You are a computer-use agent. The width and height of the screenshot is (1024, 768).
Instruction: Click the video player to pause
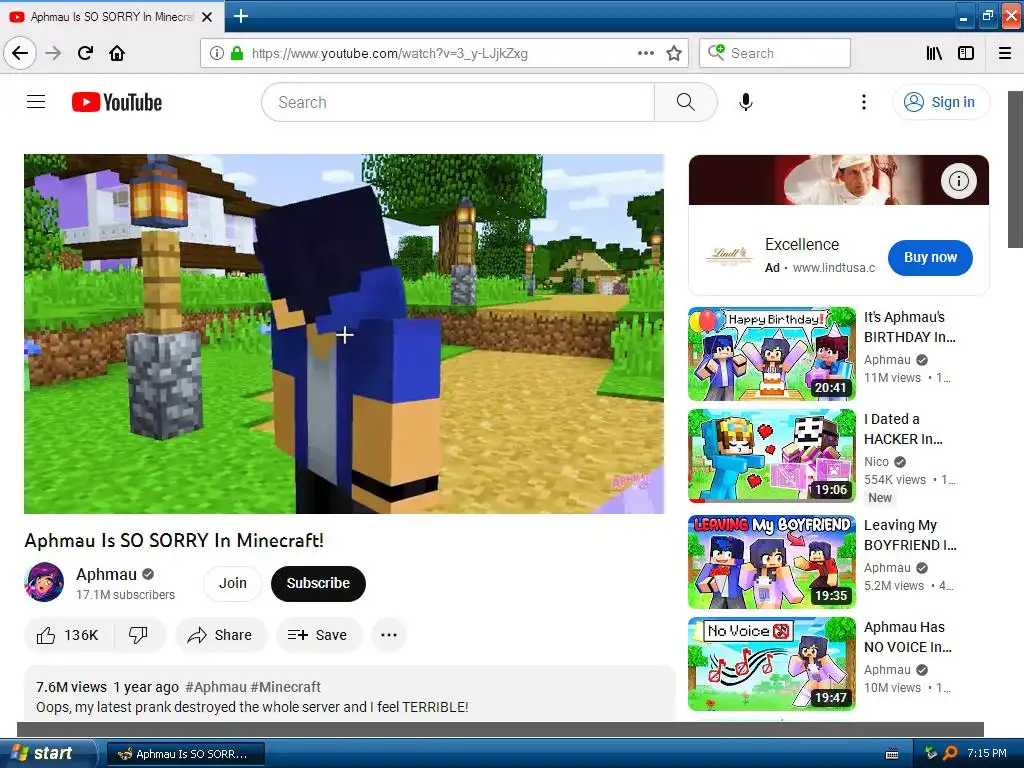point(344,334)
